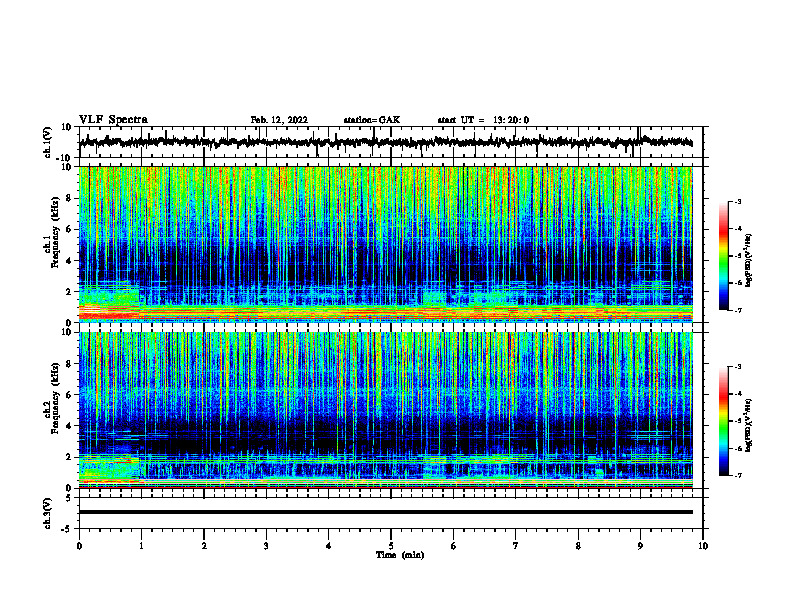Click the "8" kHz tick on ch.1 spectrogram
792x612 pixels.
[x=70, y=198]
